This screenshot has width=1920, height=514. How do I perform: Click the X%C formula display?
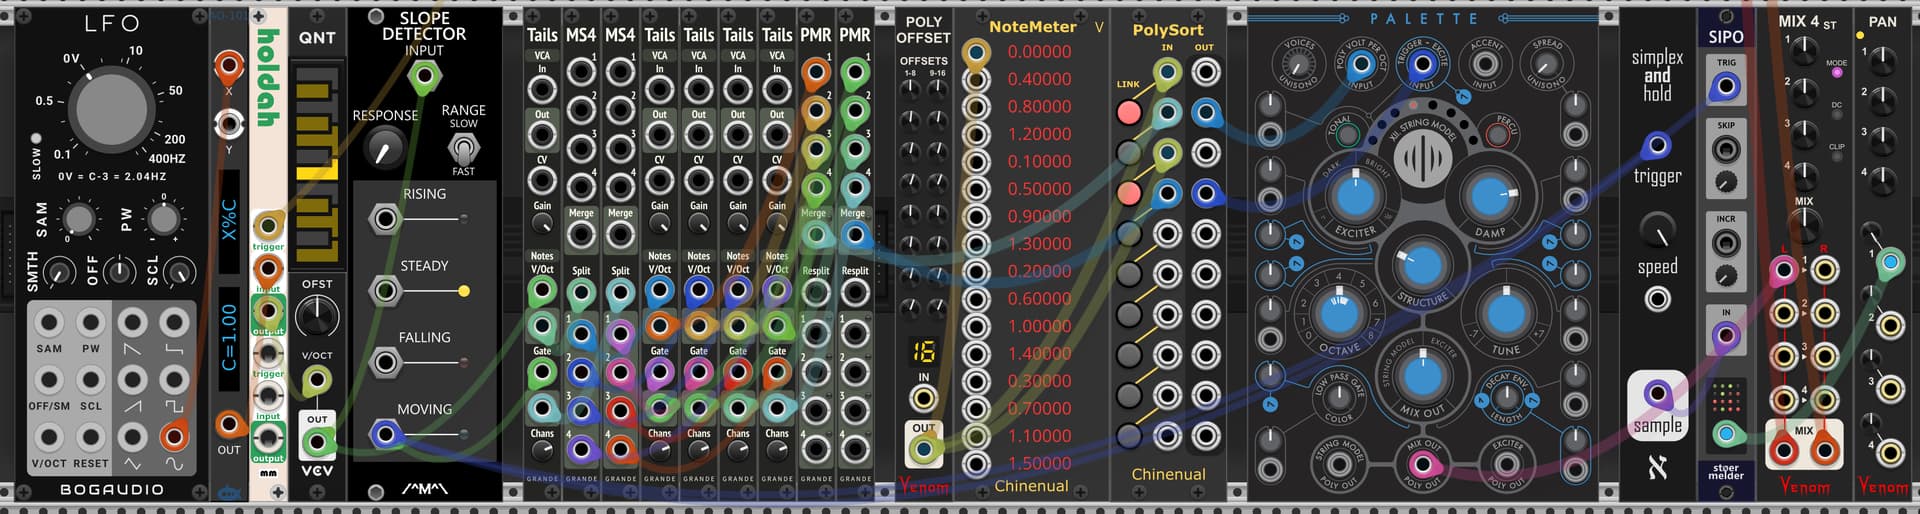click(x=229, y=220)
